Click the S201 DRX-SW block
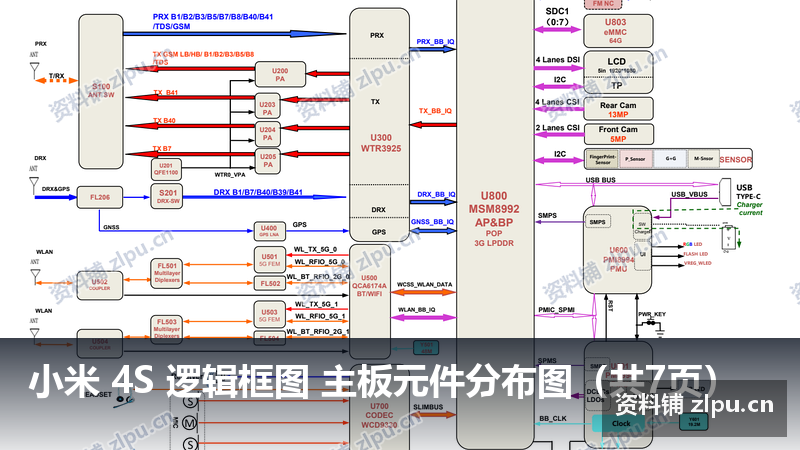Viewport: 800px width, 450px height. coord(167,196)
